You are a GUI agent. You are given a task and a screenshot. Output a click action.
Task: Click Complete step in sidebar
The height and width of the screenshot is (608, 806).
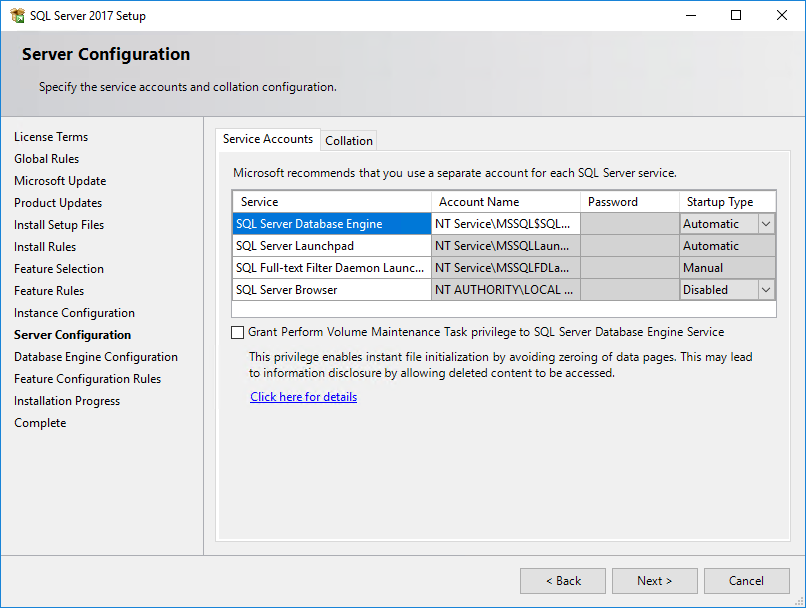click(x=40, y=423)
